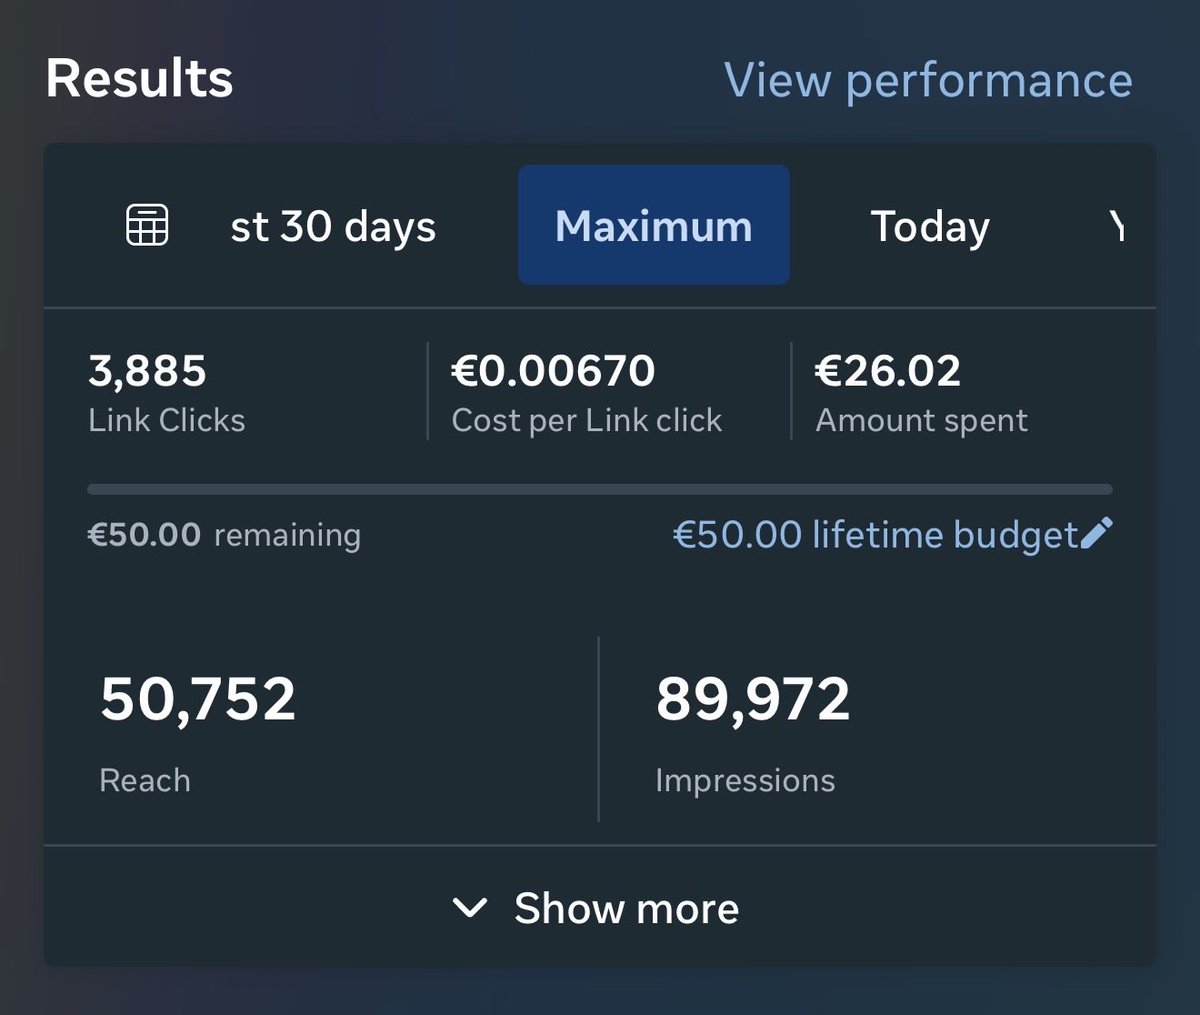Select the partially hidden Yesterday tab
Image resolution: width=1200 pixels, height=1015 pixels.
click(1117, 226)
